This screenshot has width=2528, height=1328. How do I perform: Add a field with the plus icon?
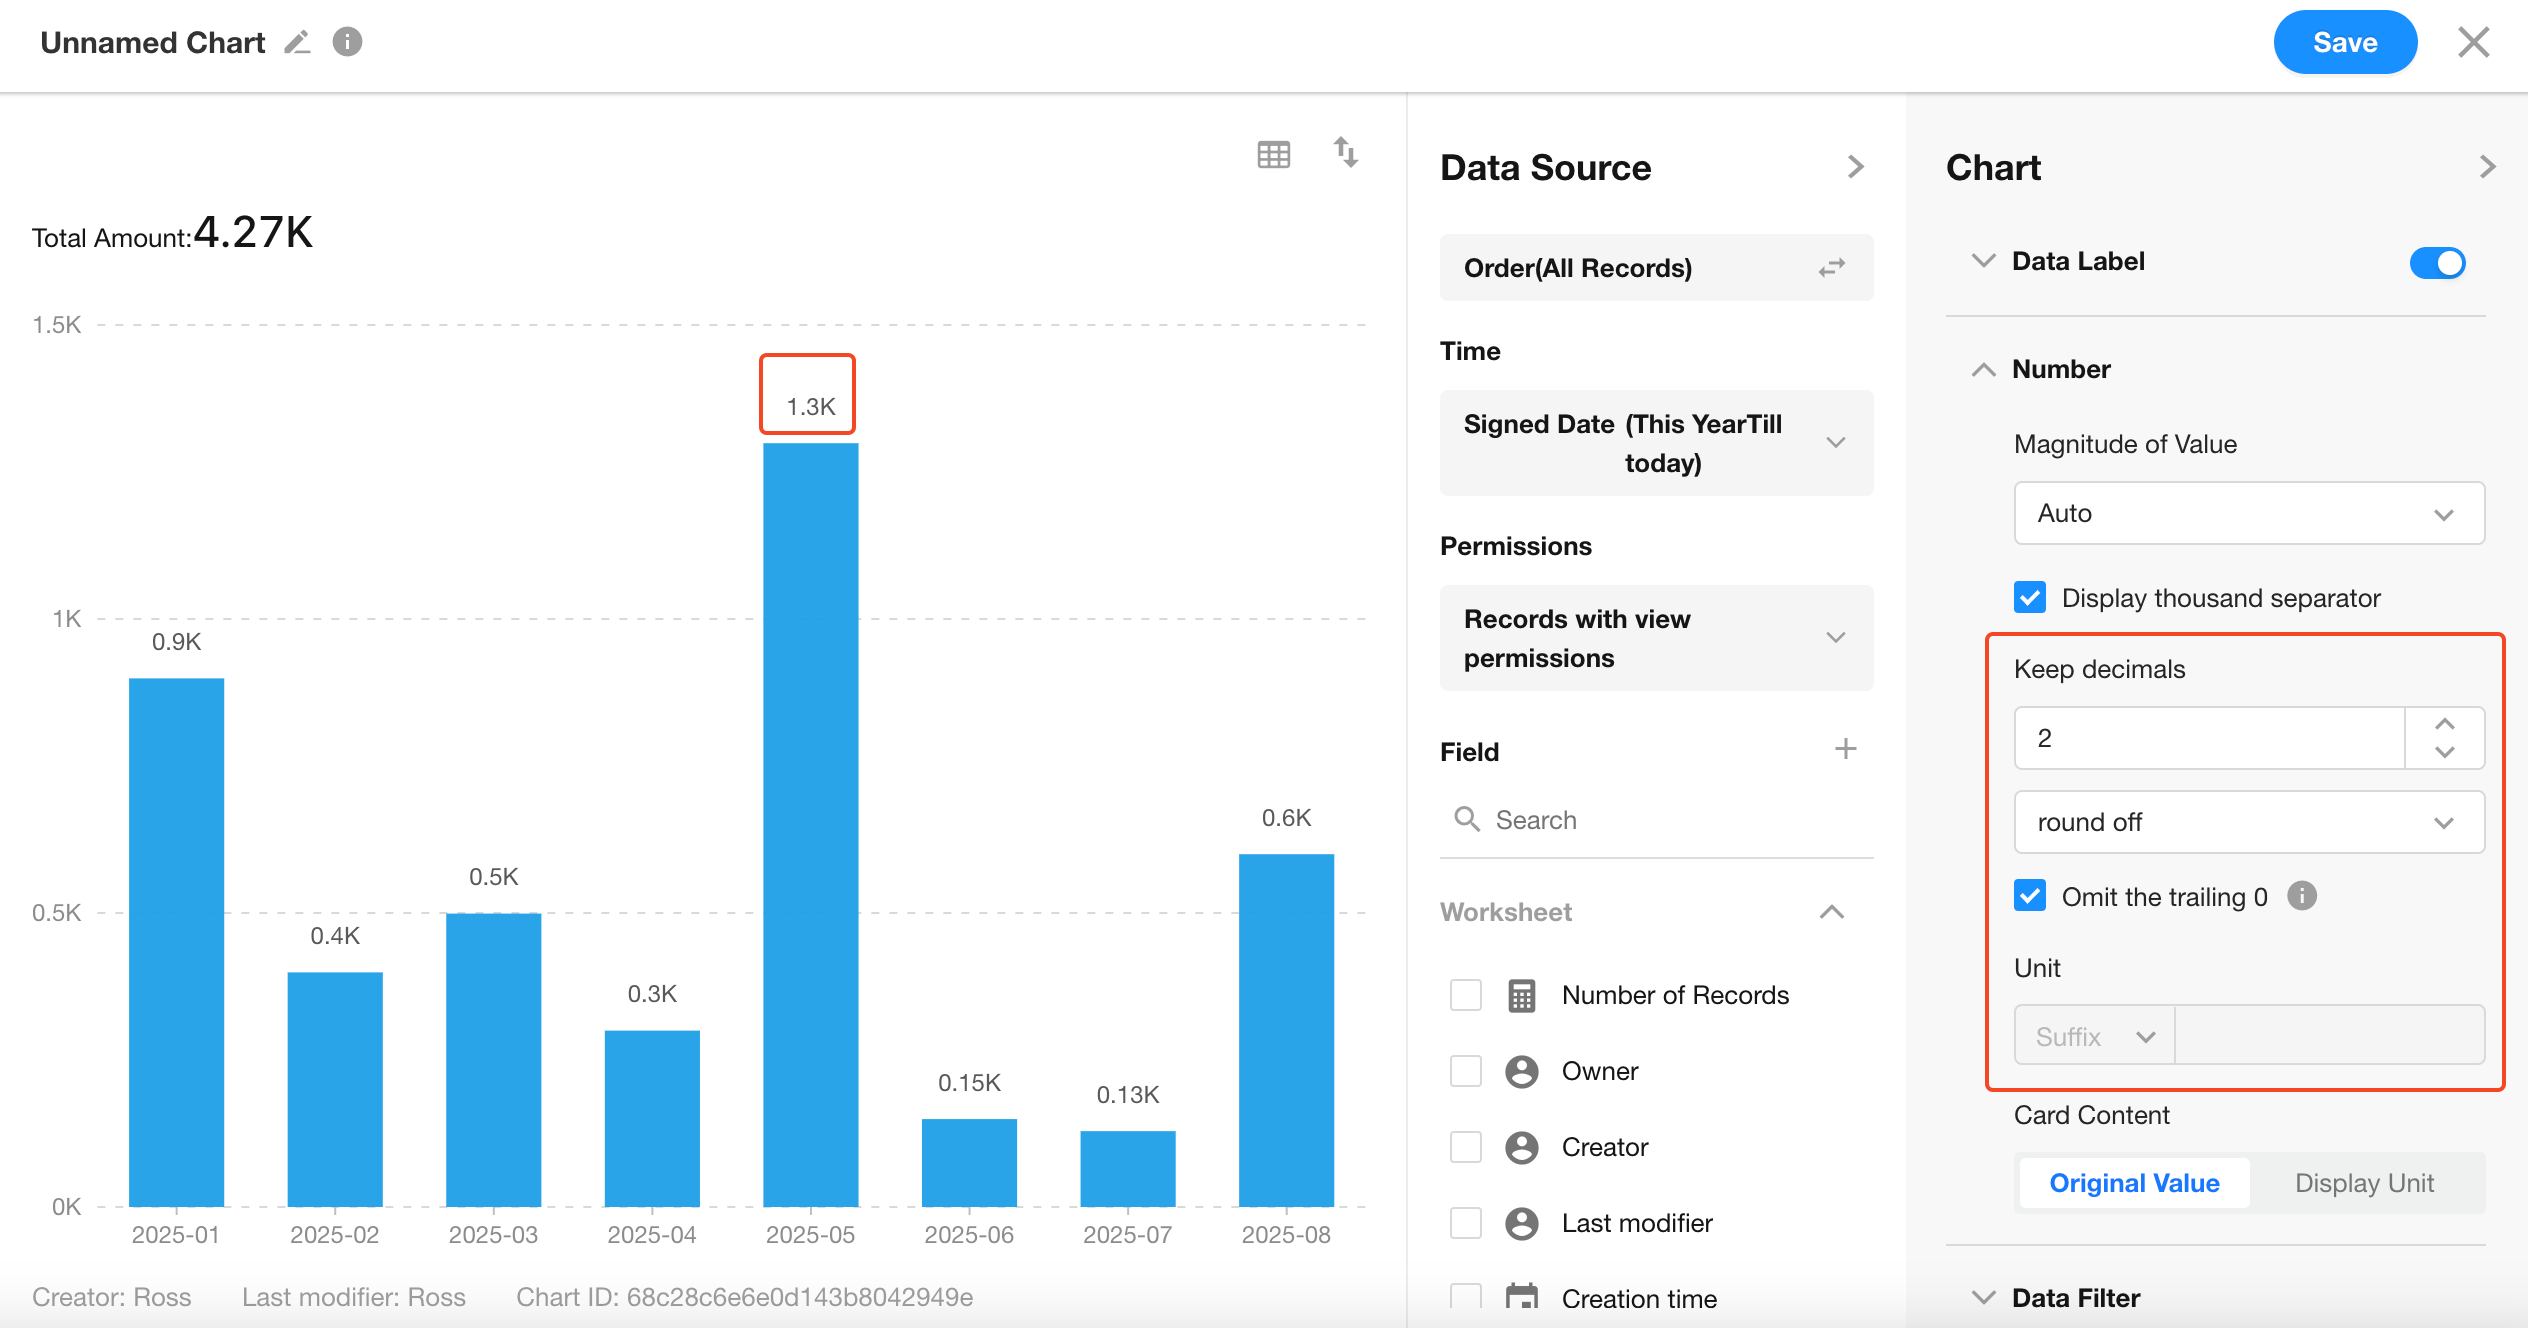click(x=1845, y=749)
